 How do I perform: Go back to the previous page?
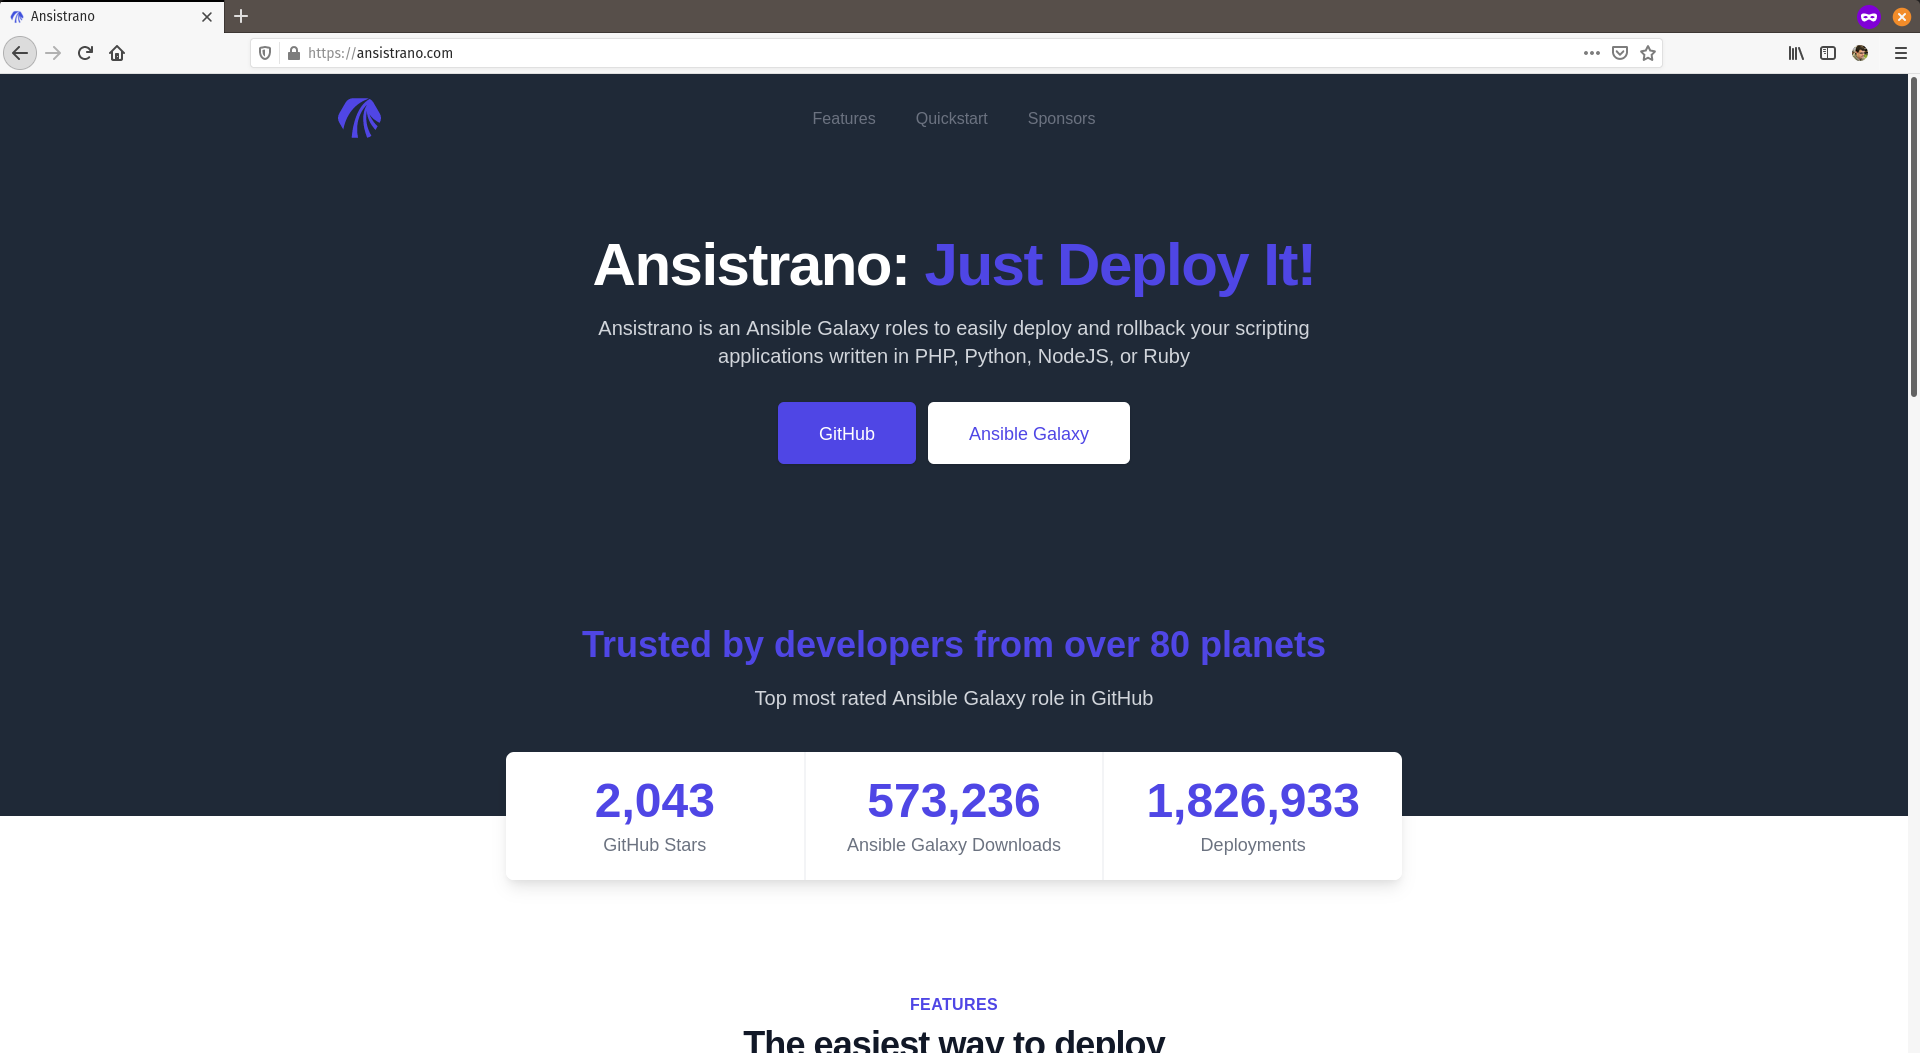[x=20, y=53]
